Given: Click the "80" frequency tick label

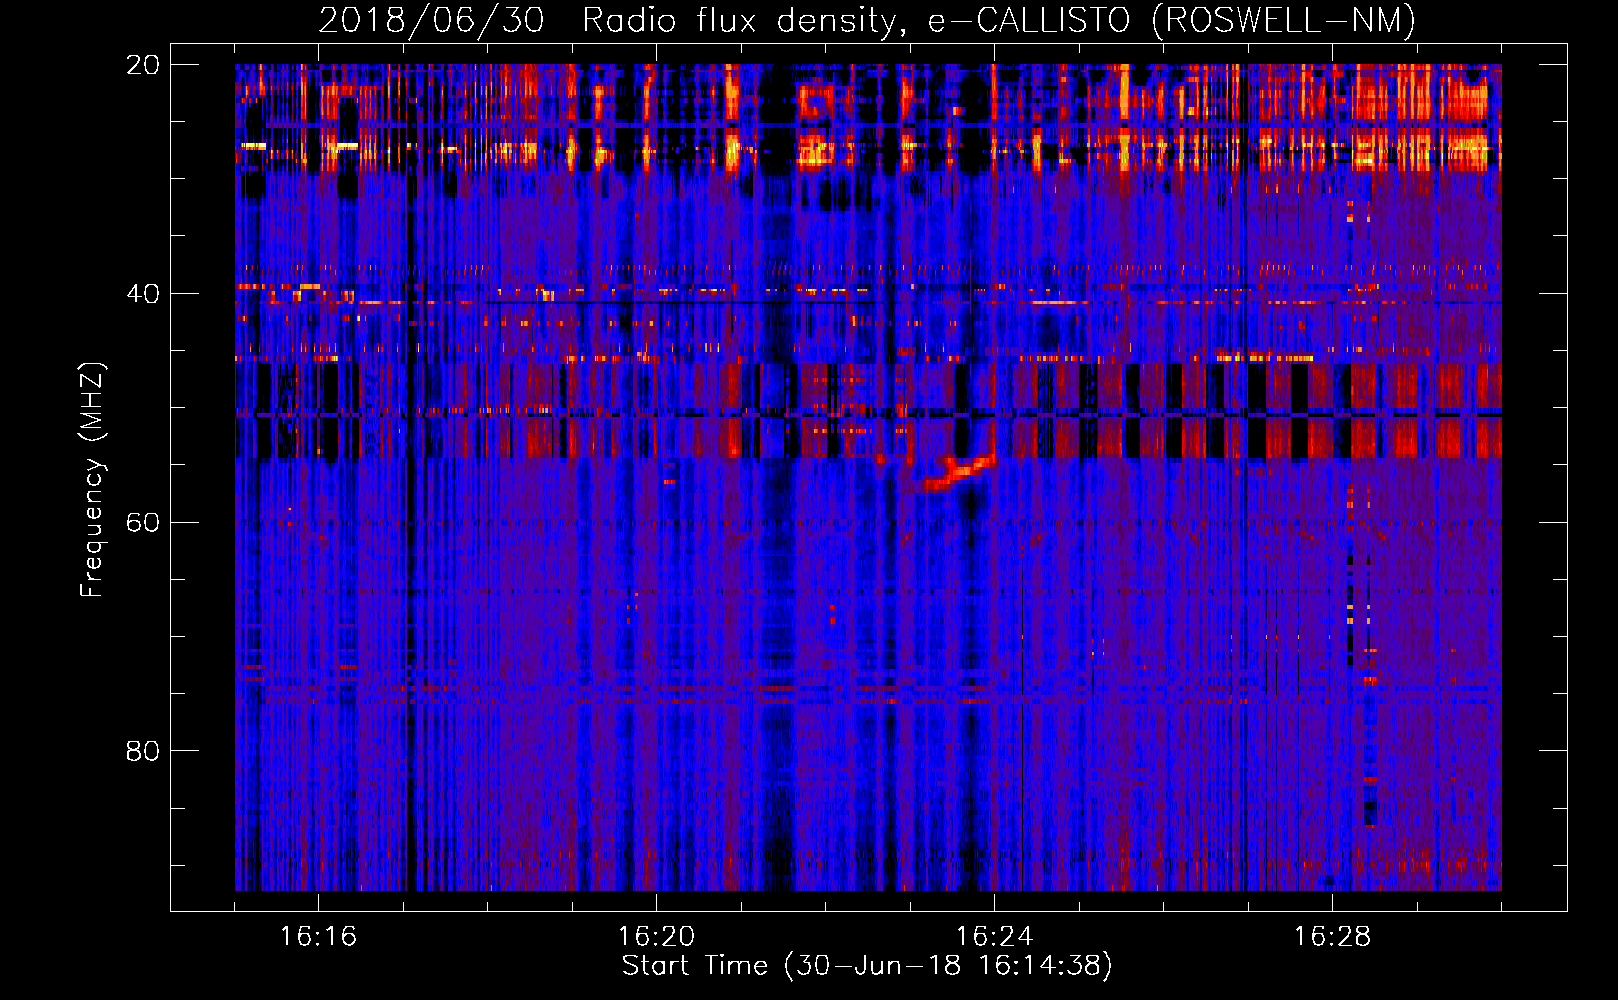Looking at the screenshot, I should click(x=142, y=750).
